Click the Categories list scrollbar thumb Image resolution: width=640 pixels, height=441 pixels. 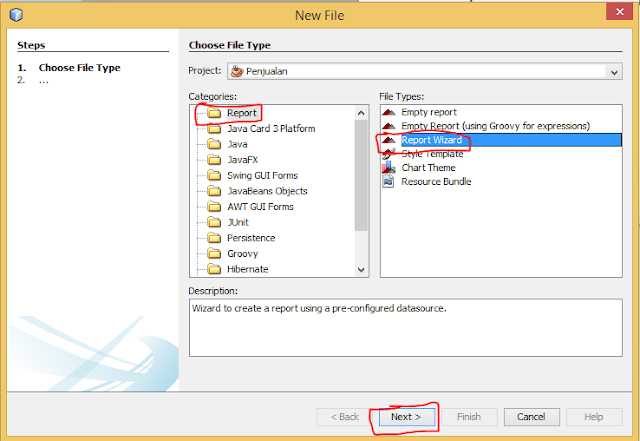click(361, 175)
